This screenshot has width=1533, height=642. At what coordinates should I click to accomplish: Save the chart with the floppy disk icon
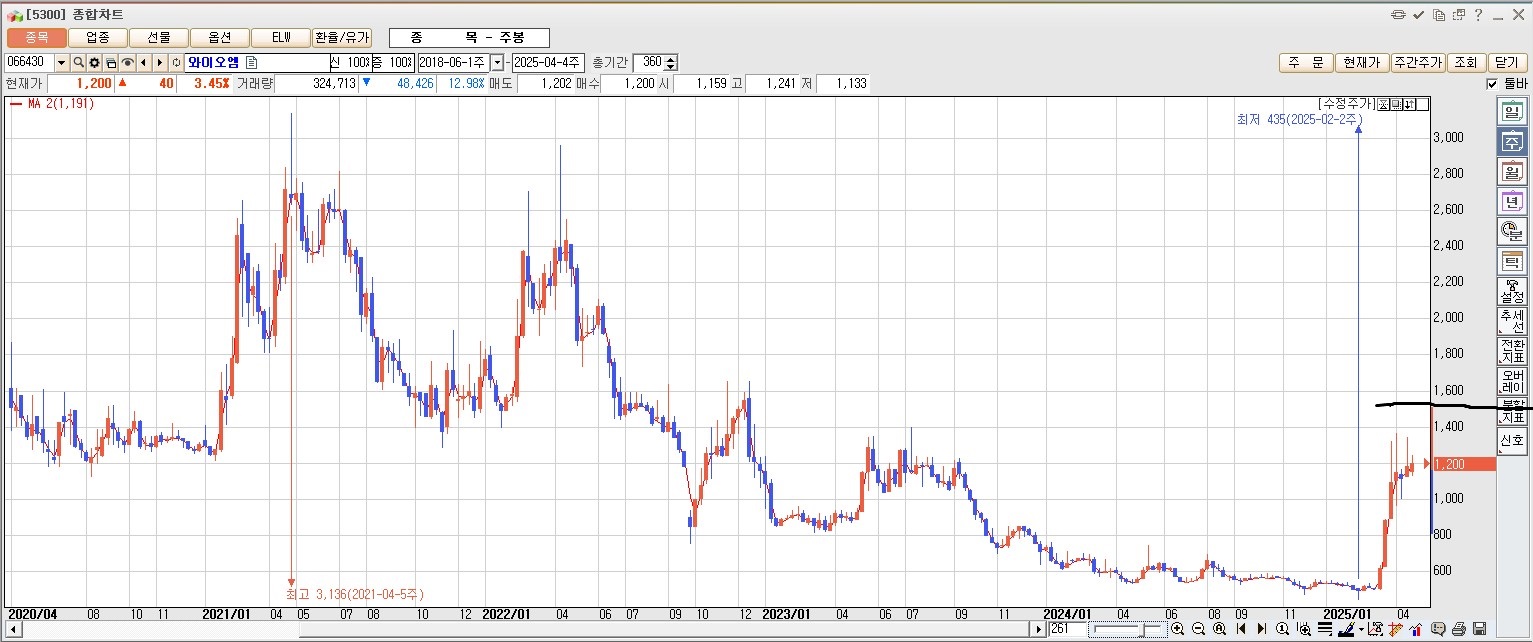[1479, 629]
